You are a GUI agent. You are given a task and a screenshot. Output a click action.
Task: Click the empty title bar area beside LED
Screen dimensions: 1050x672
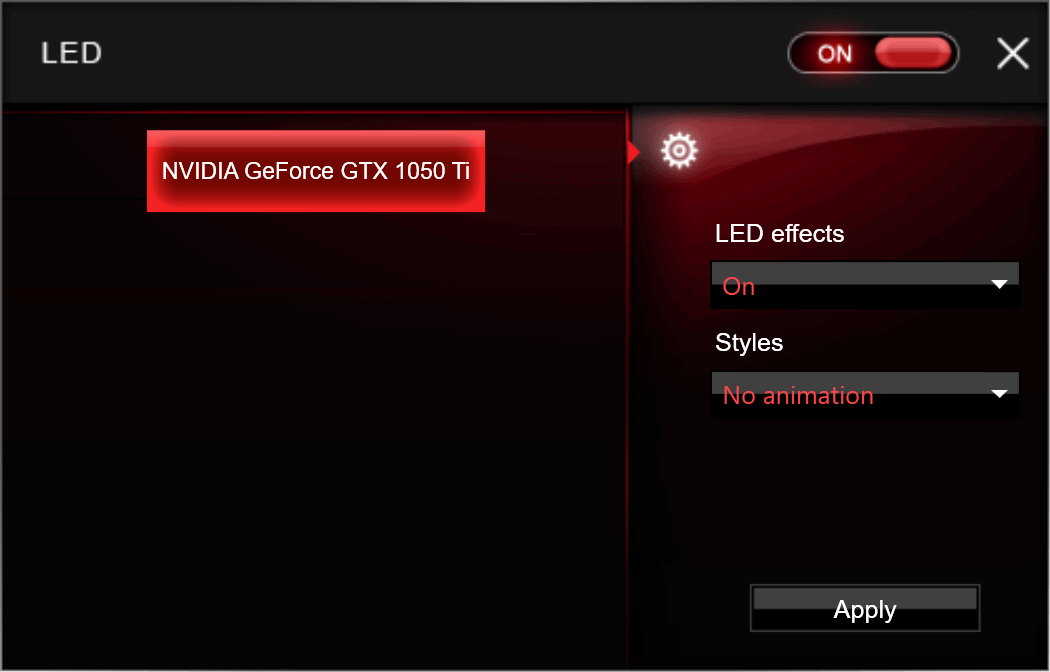442,53
